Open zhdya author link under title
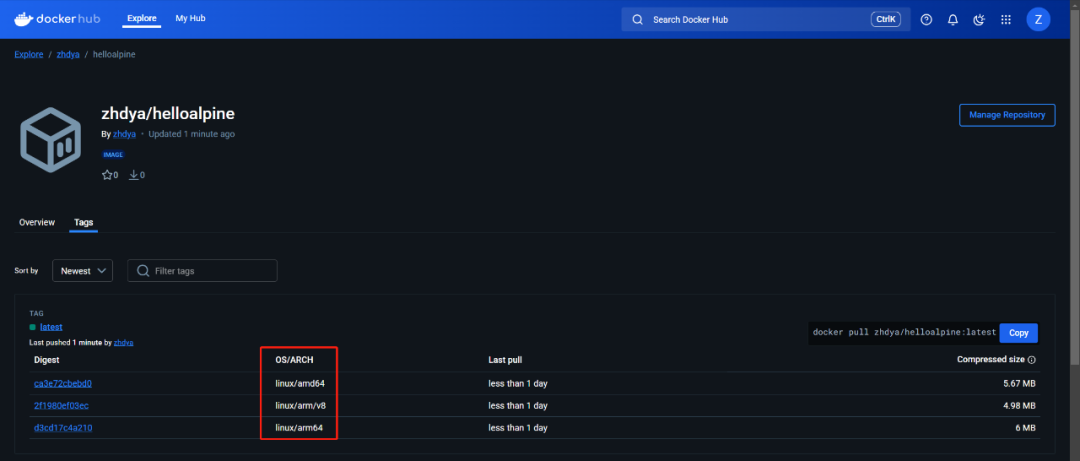Image resolution: width=1080 pixels, height=461 pixels. pyautogui.click(x=124, y=134)
